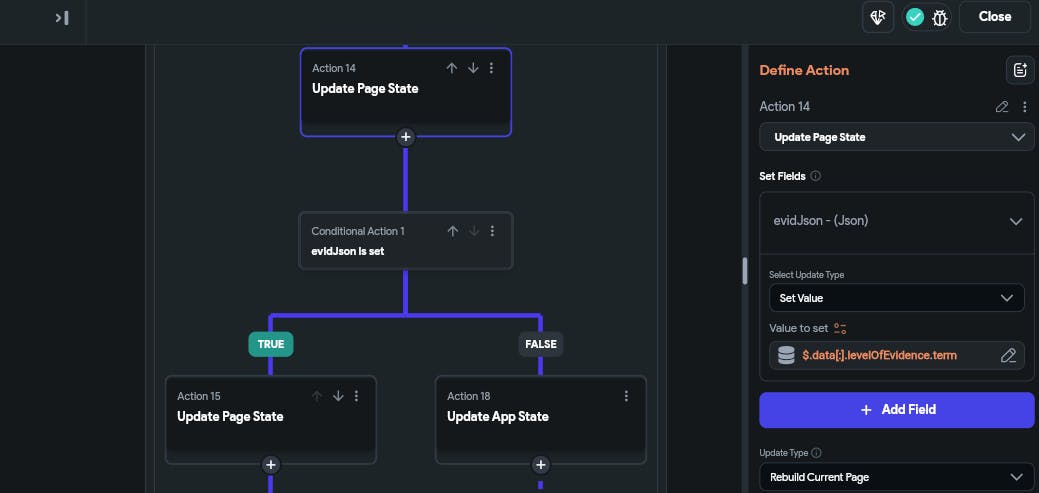Show Set Fields info tooltip icon
This screenshot has height=493, width=1039.
816,176
